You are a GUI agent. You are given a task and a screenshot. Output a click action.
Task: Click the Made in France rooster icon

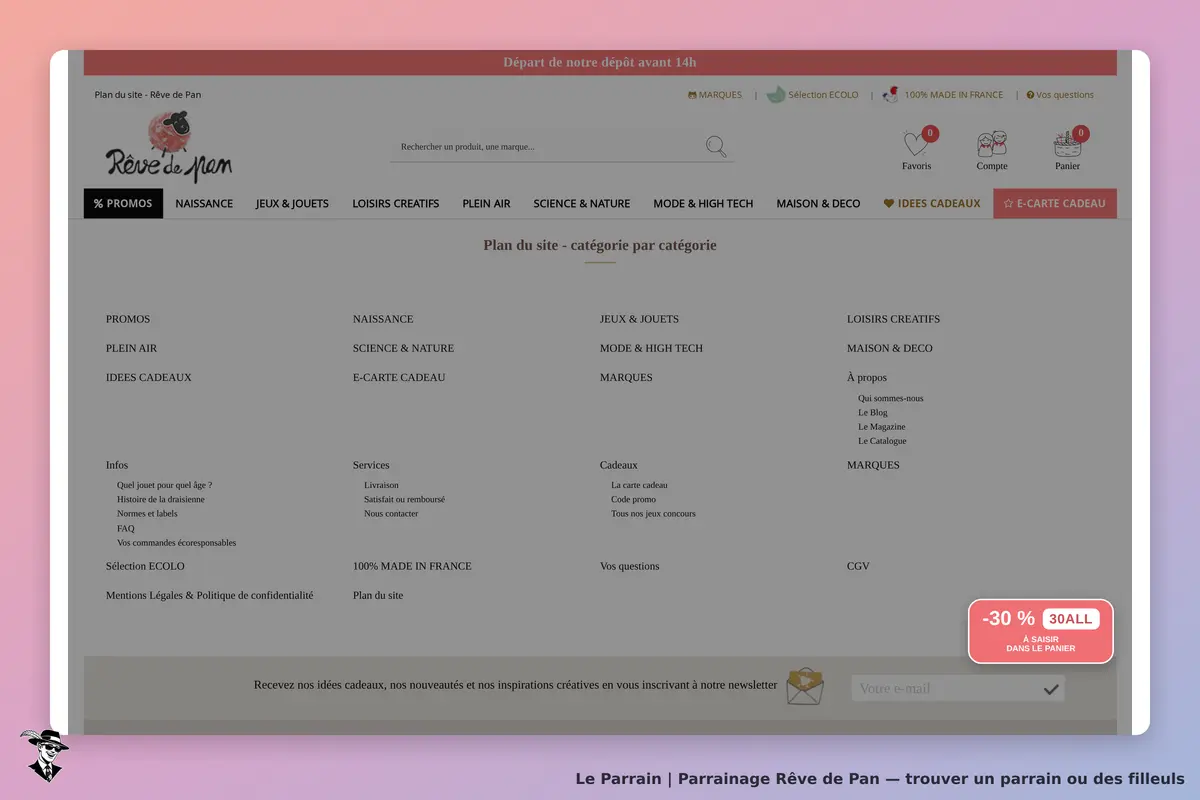click(x=890, y=95)
